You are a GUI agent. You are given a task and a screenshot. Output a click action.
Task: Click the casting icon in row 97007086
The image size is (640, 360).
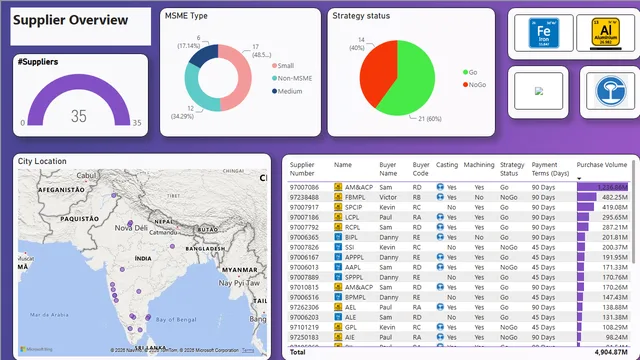click(440, 187)
